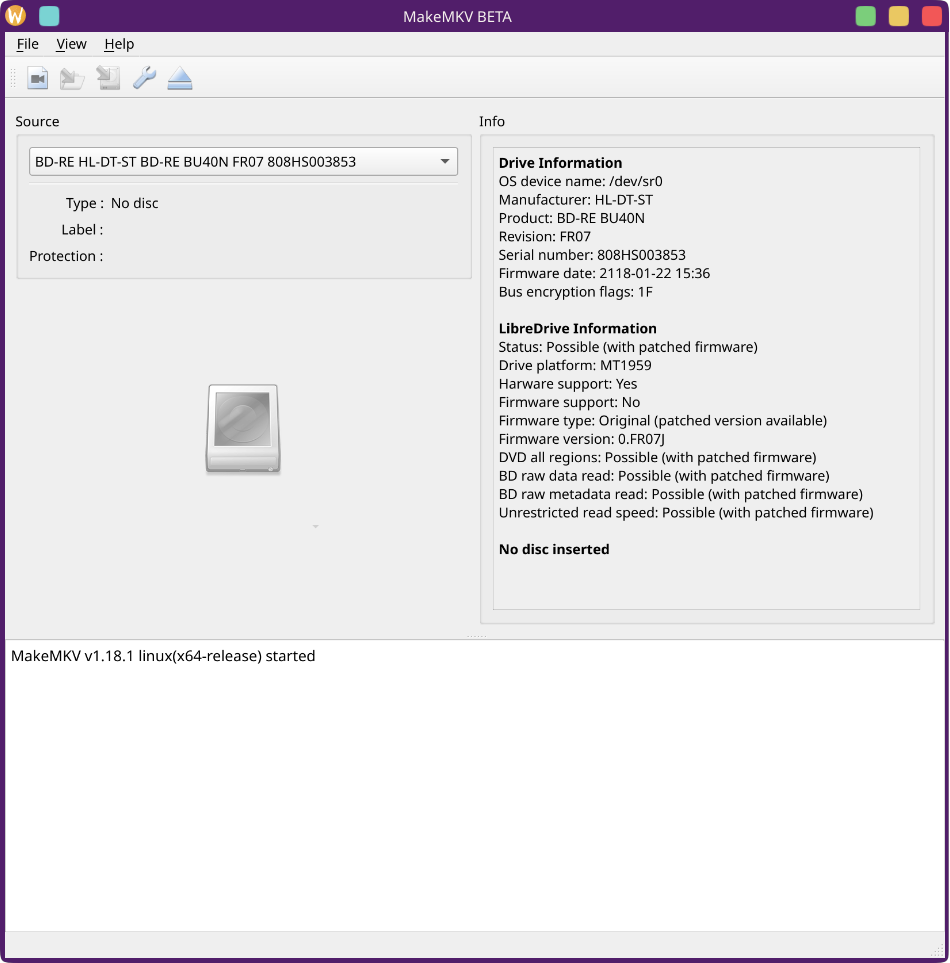Click the 'Label :' field
The width and height of the screenshot is (950, 963).
pos(82,230)
